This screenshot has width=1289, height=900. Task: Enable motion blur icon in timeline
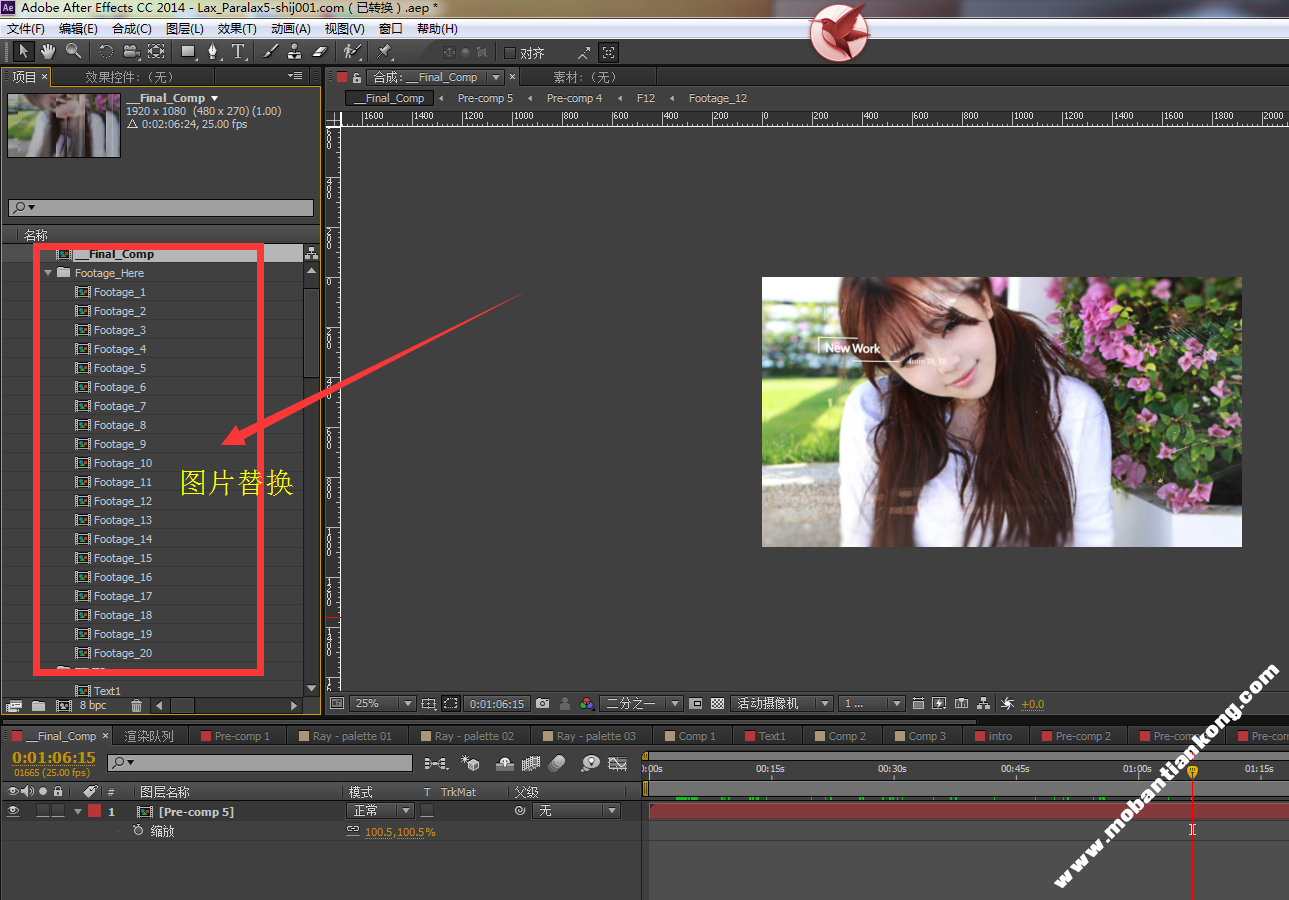[557, 764]
